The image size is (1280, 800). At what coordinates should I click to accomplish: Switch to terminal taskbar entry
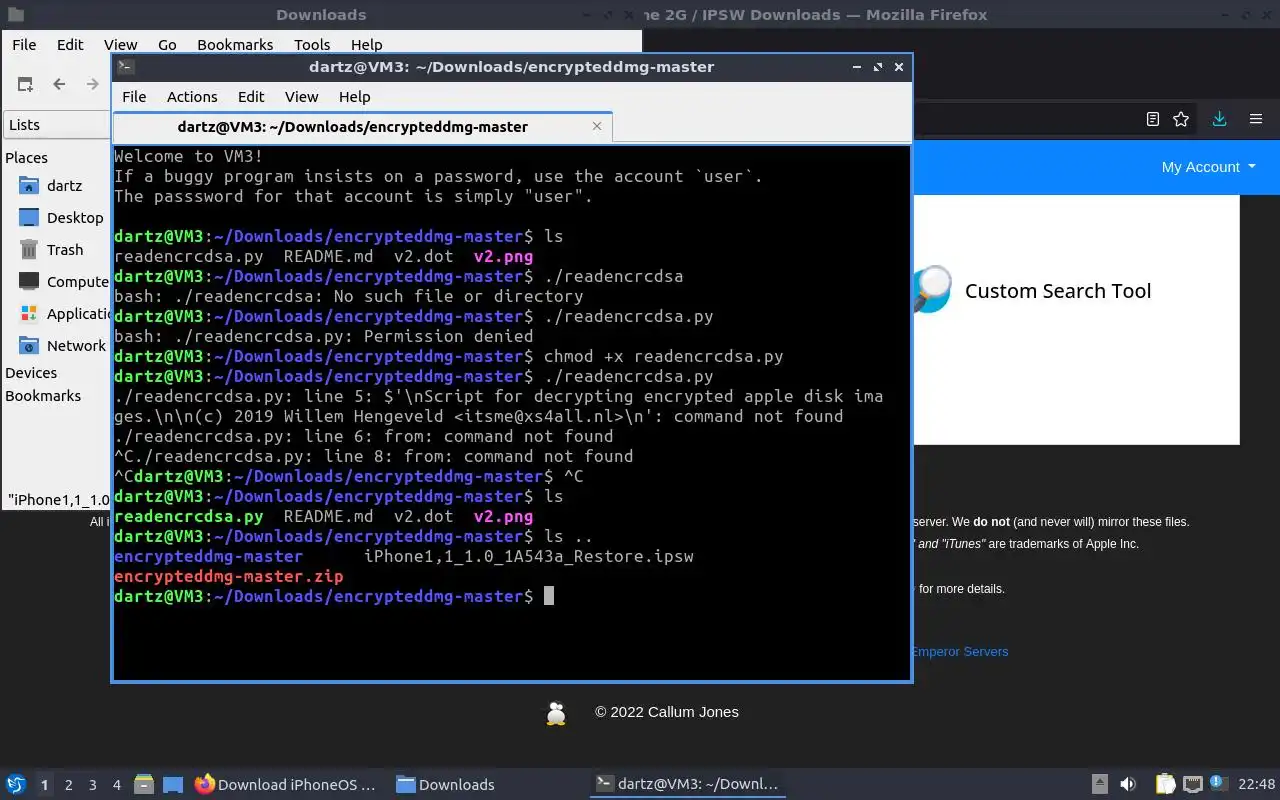(x=686, y=785)
